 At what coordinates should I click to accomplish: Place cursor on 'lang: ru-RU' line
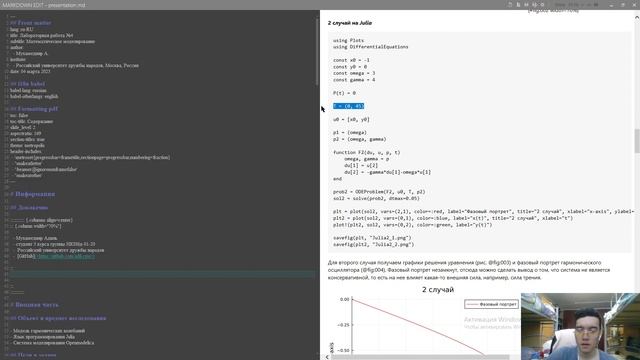(x=22, y=29)
